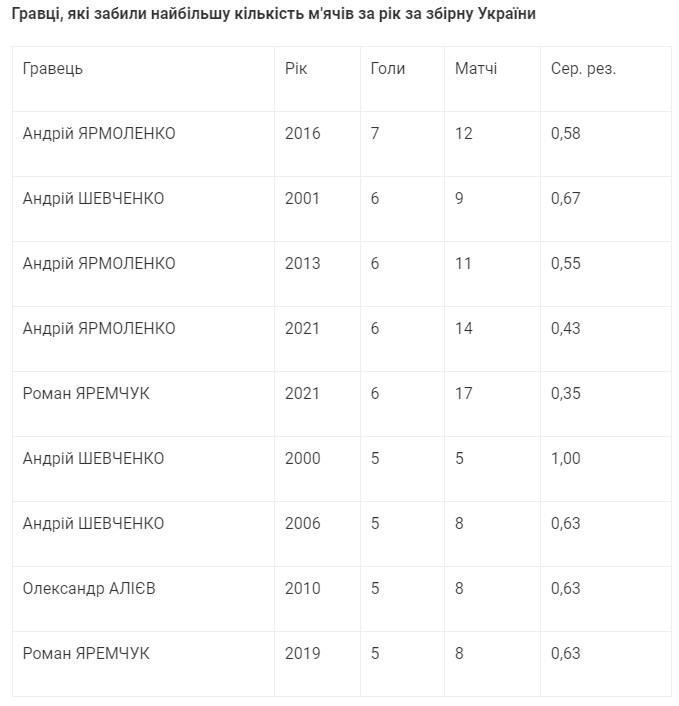Click the Гравець column header
The height and width of the screenshot is (706, 679).
[53, 69]
